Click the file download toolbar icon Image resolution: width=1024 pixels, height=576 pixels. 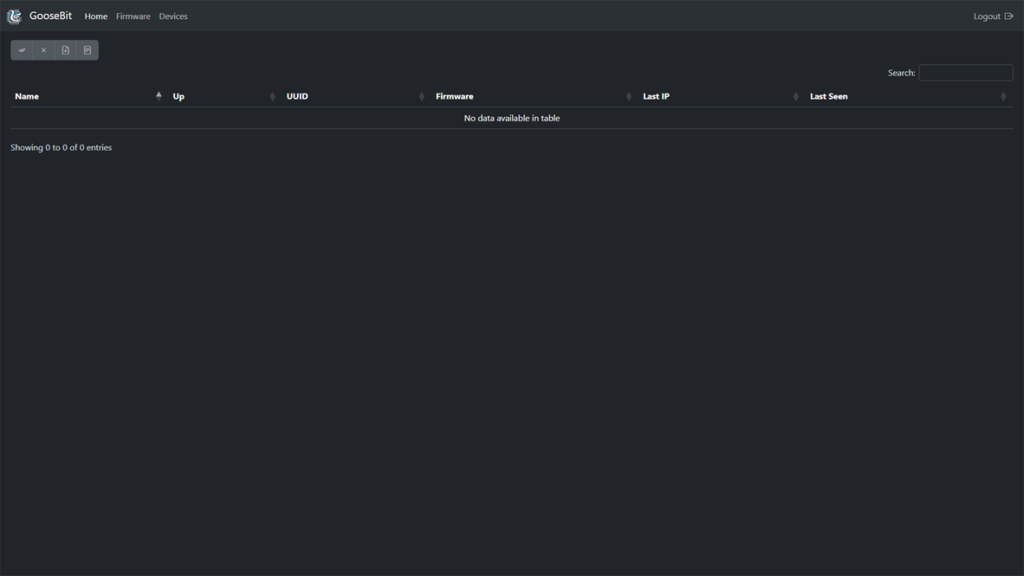[x=65, y=50]
